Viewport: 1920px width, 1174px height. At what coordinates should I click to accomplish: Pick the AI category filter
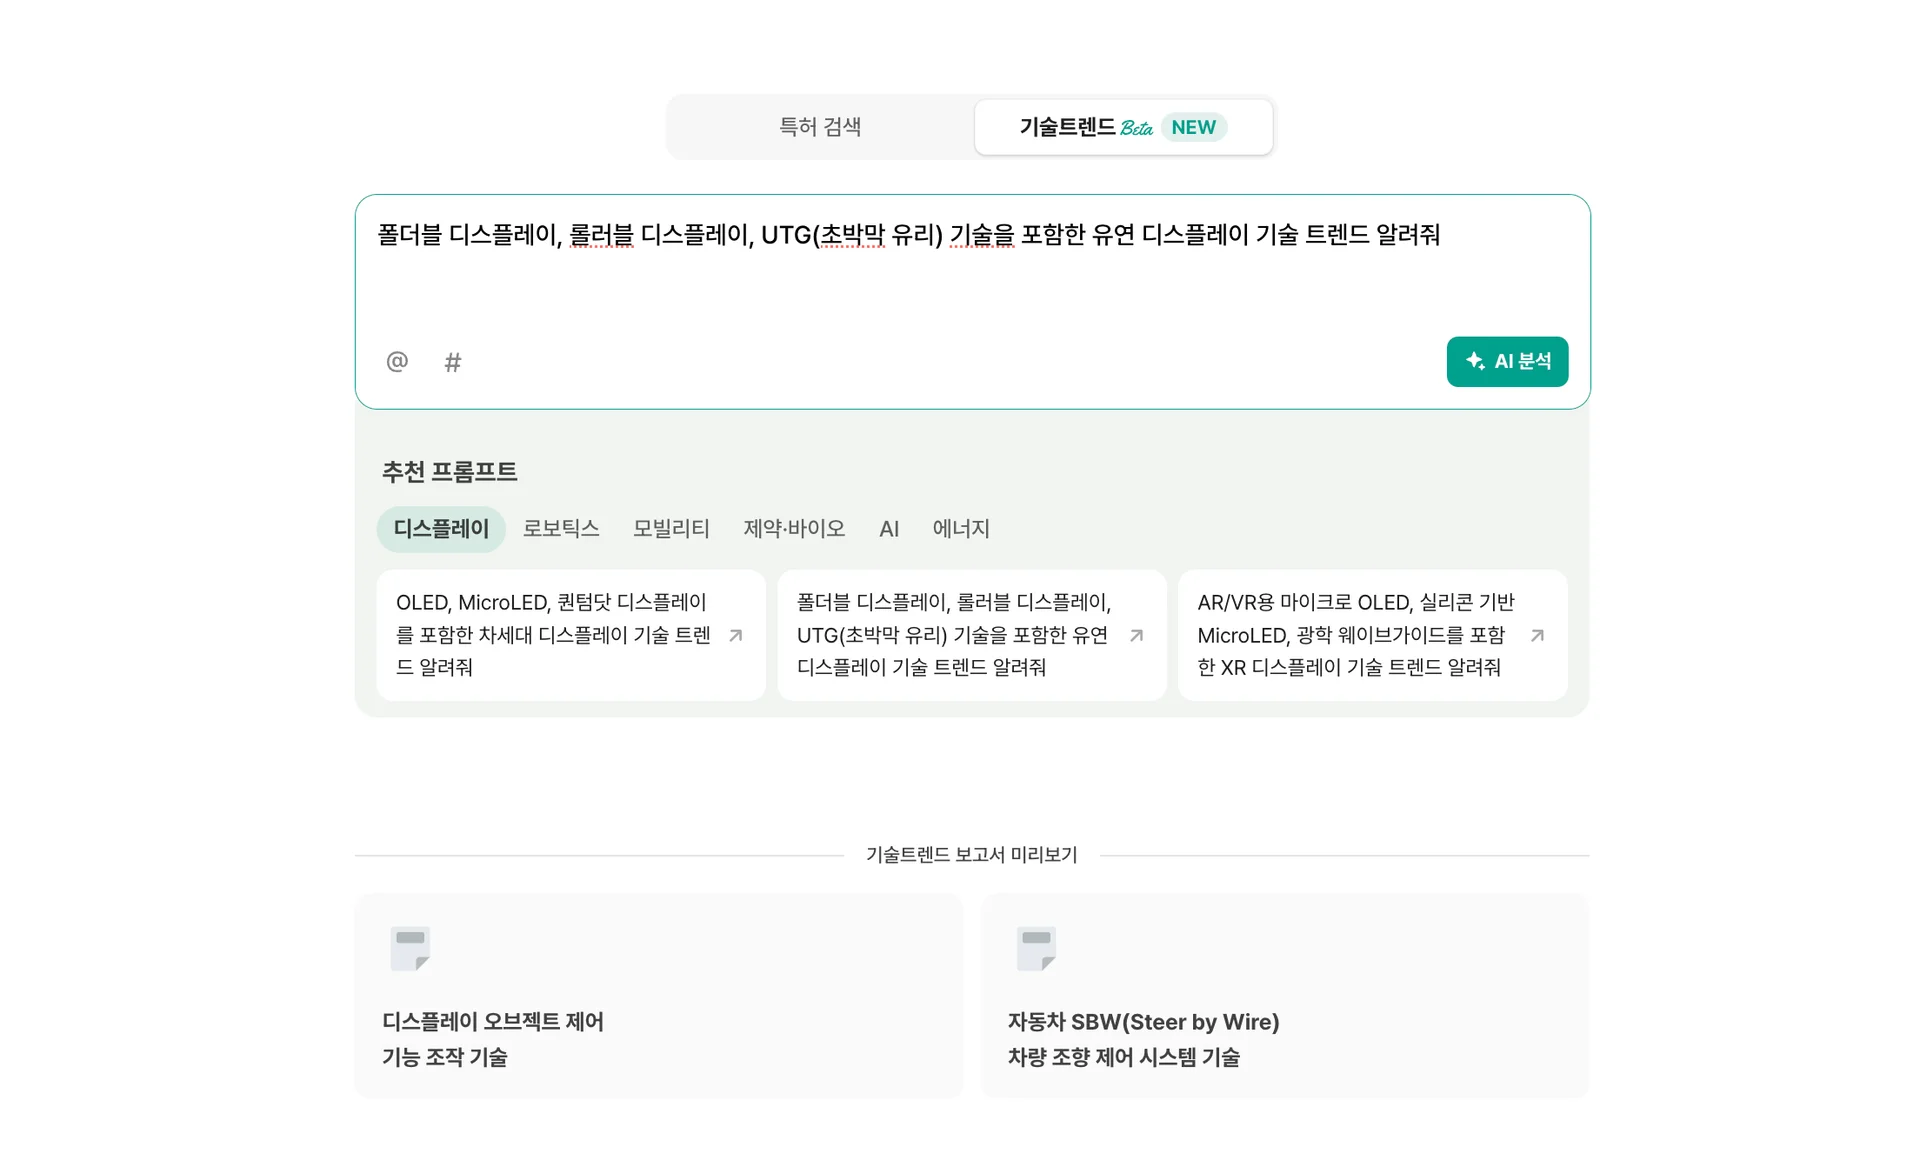889,529
